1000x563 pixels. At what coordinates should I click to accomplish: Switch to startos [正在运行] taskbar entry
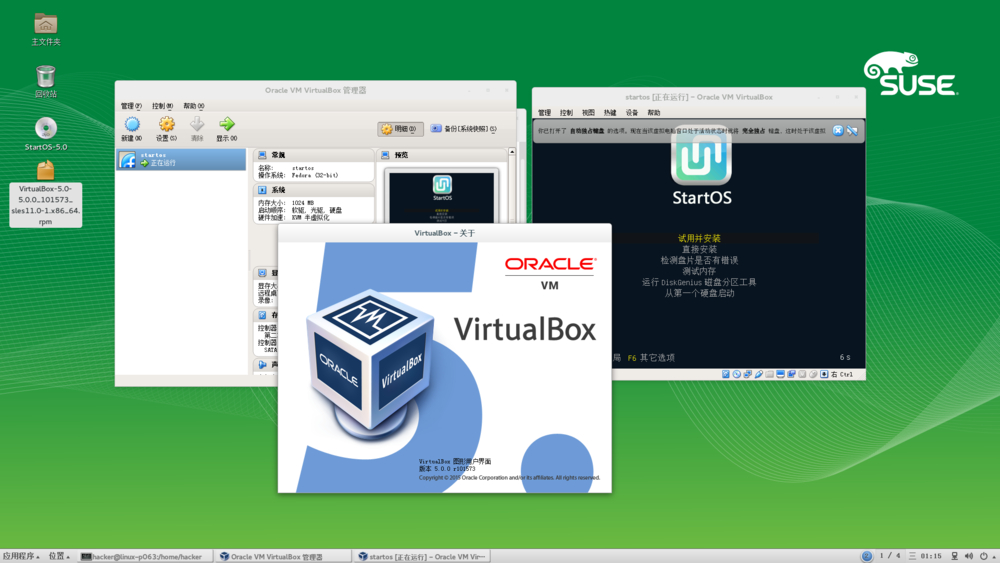point(421,557)
